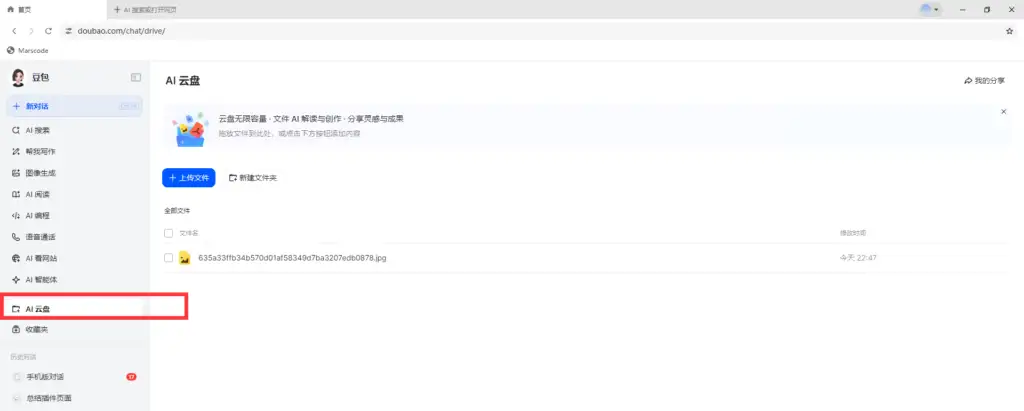Image resolution: width=1024 pixels, height=411 pixels.
Task: Open the Marscode bookmark
Action: pos(27,50)
